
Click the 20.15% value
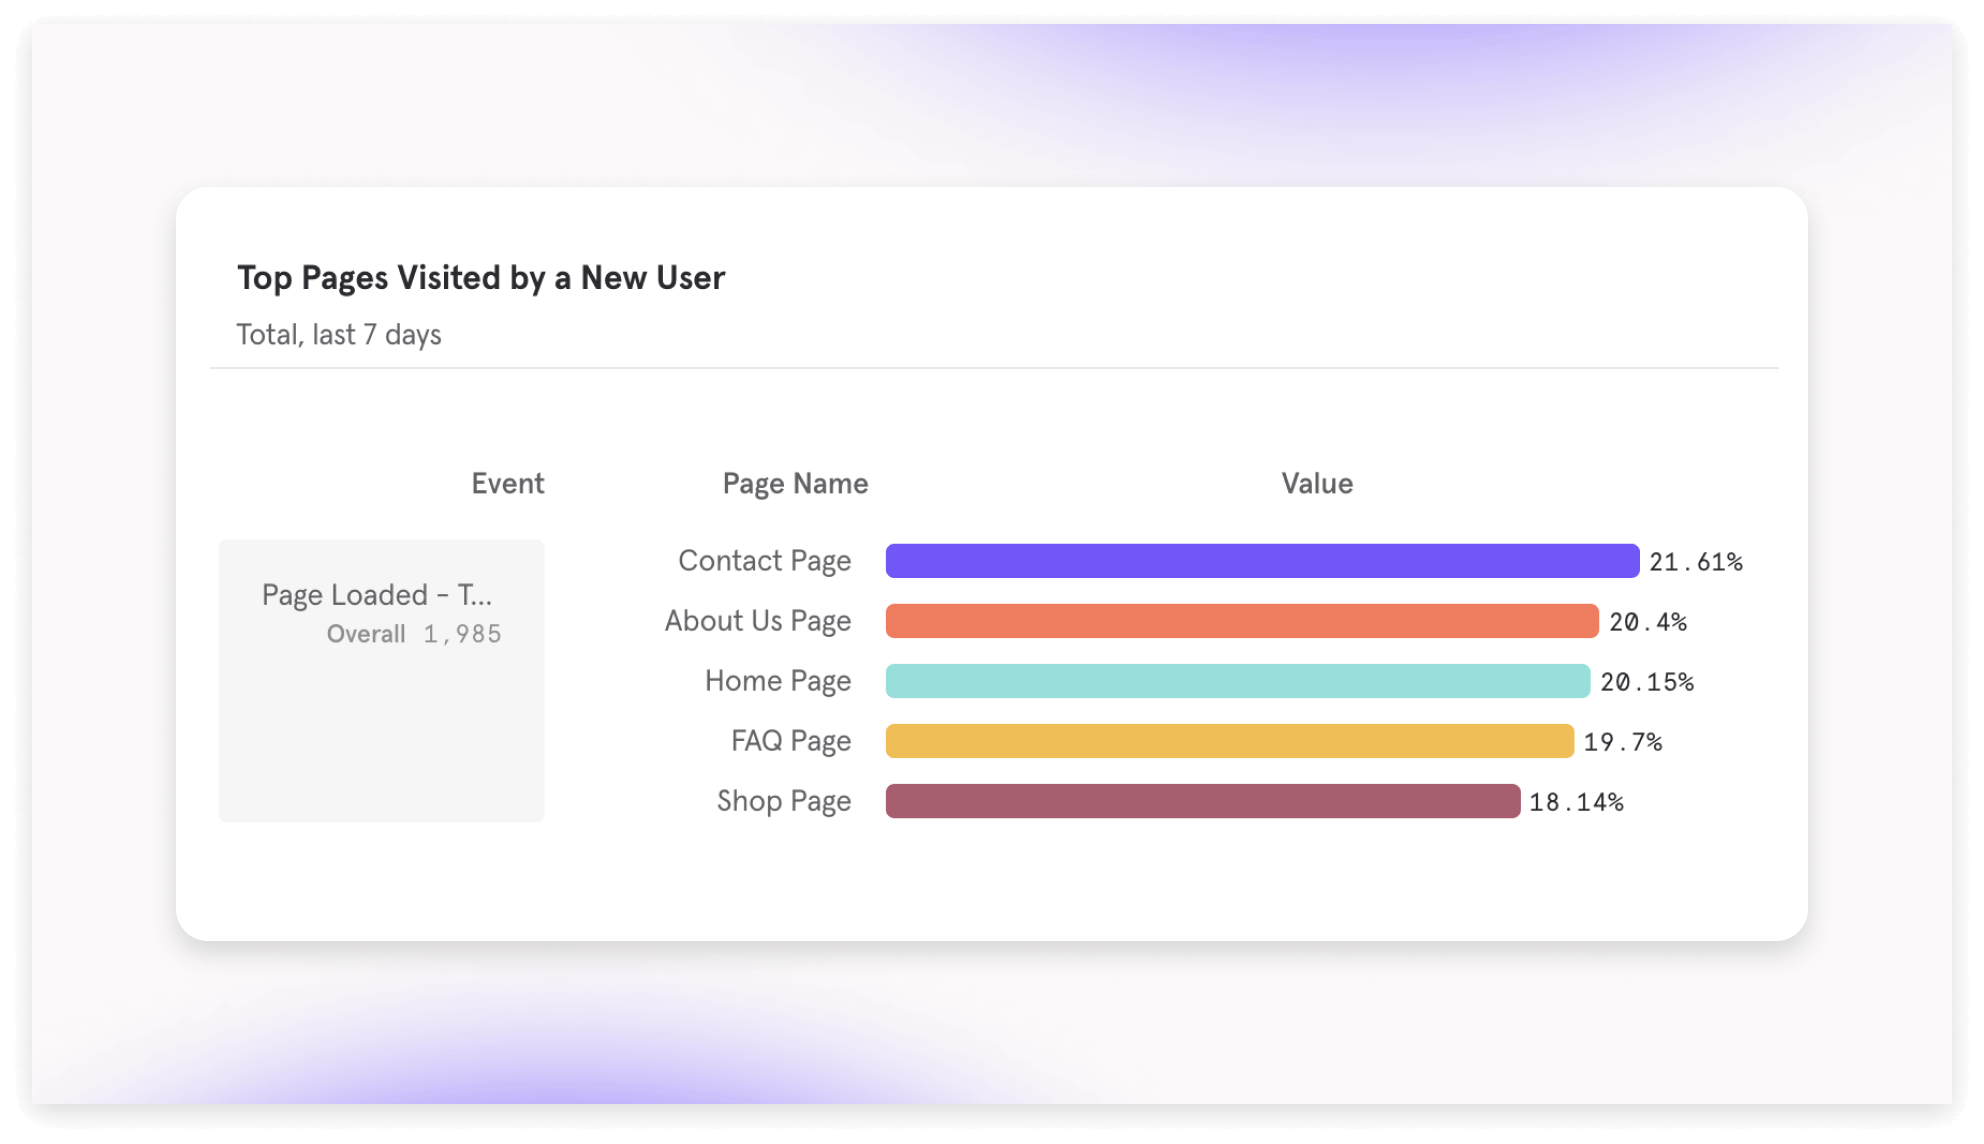point(1647,682)
